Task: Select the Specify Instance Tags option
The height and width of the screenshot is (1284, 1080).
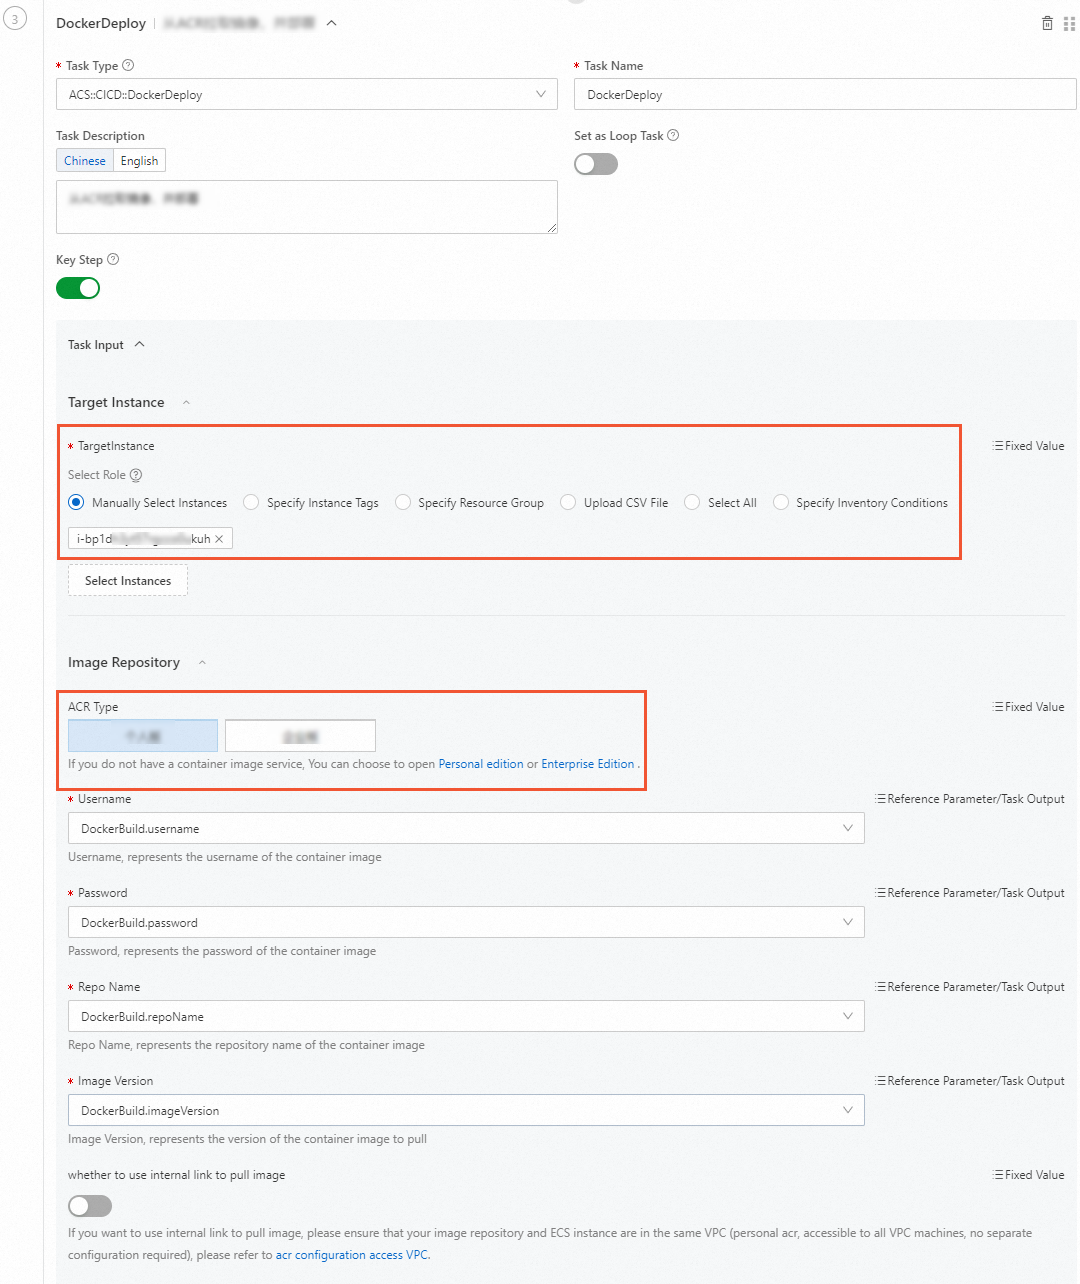Action: 251,502
